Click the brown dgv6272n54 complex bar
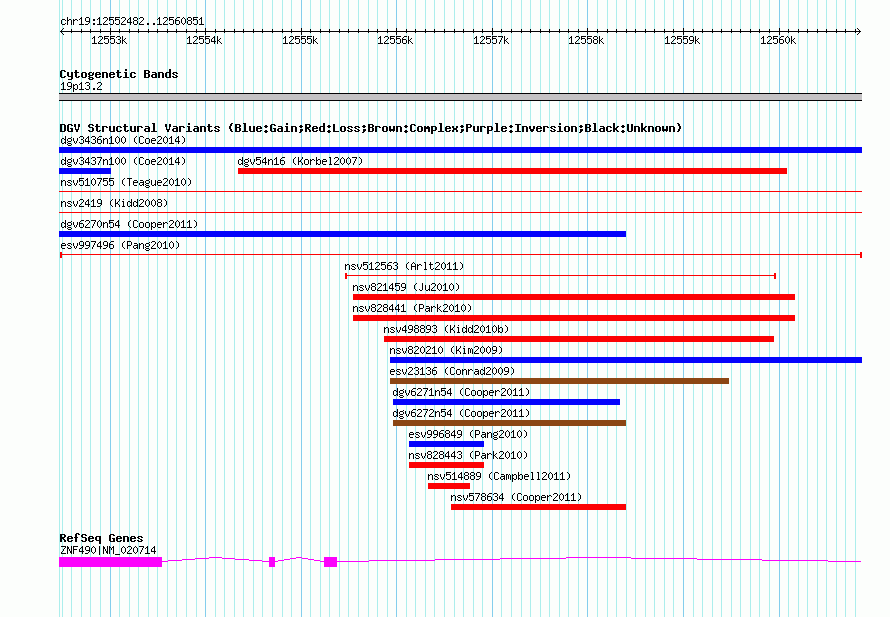 pyautogui.click(x=509, y=423)
